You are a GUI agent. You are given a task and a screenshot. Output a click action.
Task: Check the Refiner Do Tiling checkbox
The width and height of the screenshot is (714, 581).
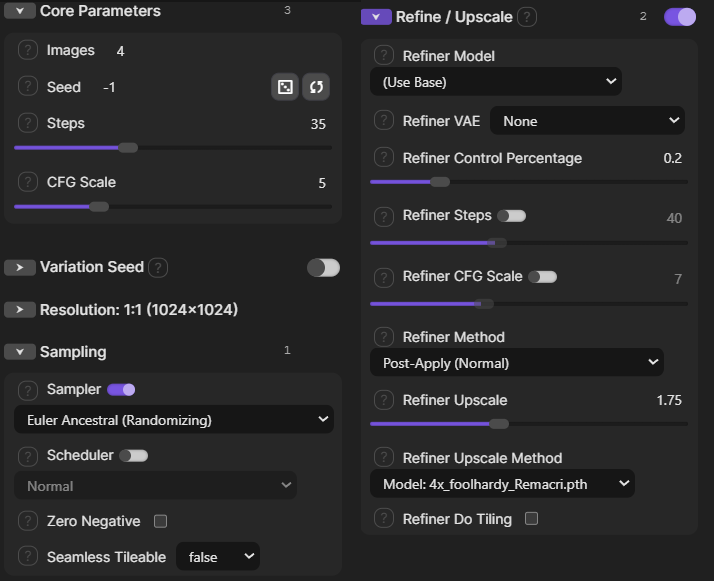point(531,519)
